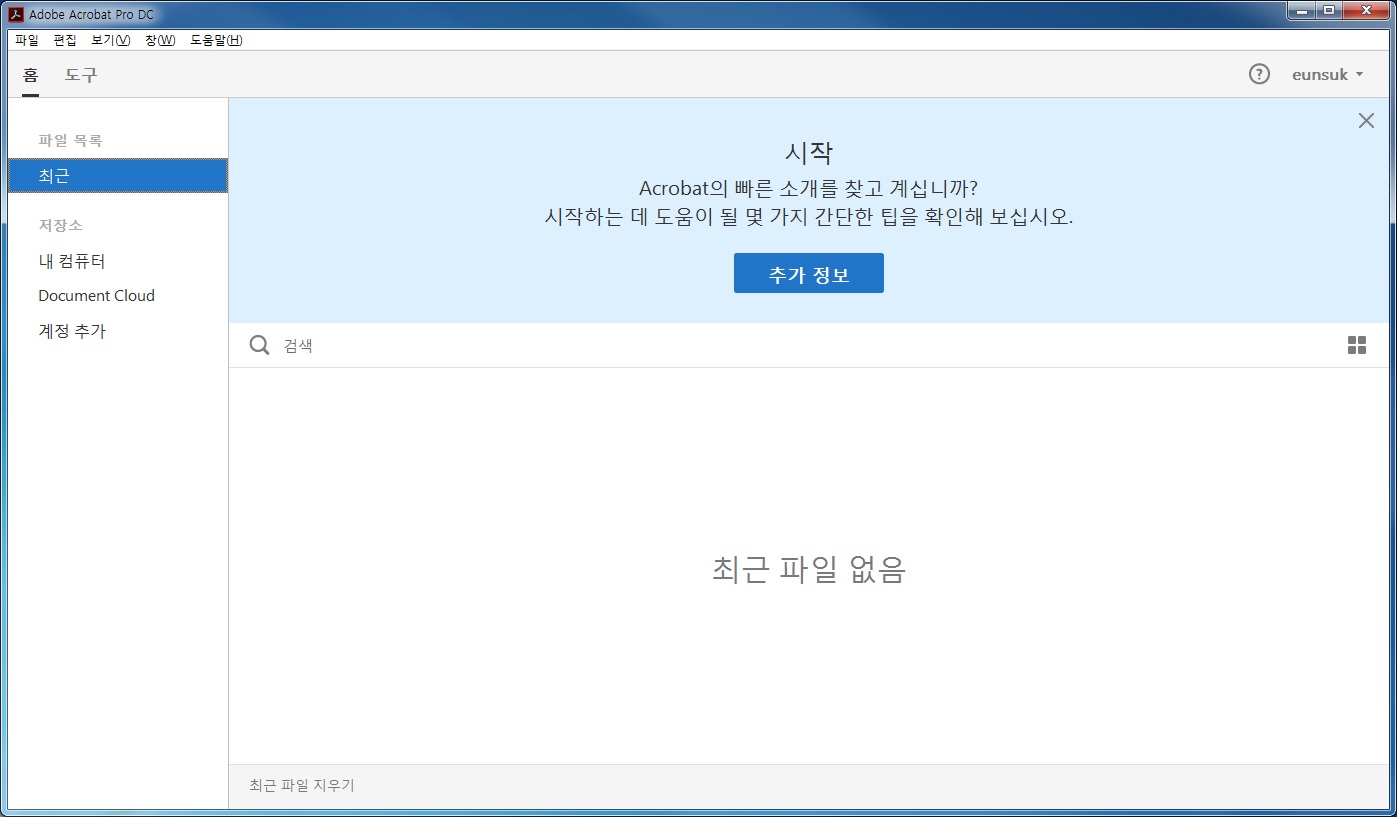Minimize the Acrobat window
Viewport: 1397px width, 817px height.
[x=1300, y=10]
